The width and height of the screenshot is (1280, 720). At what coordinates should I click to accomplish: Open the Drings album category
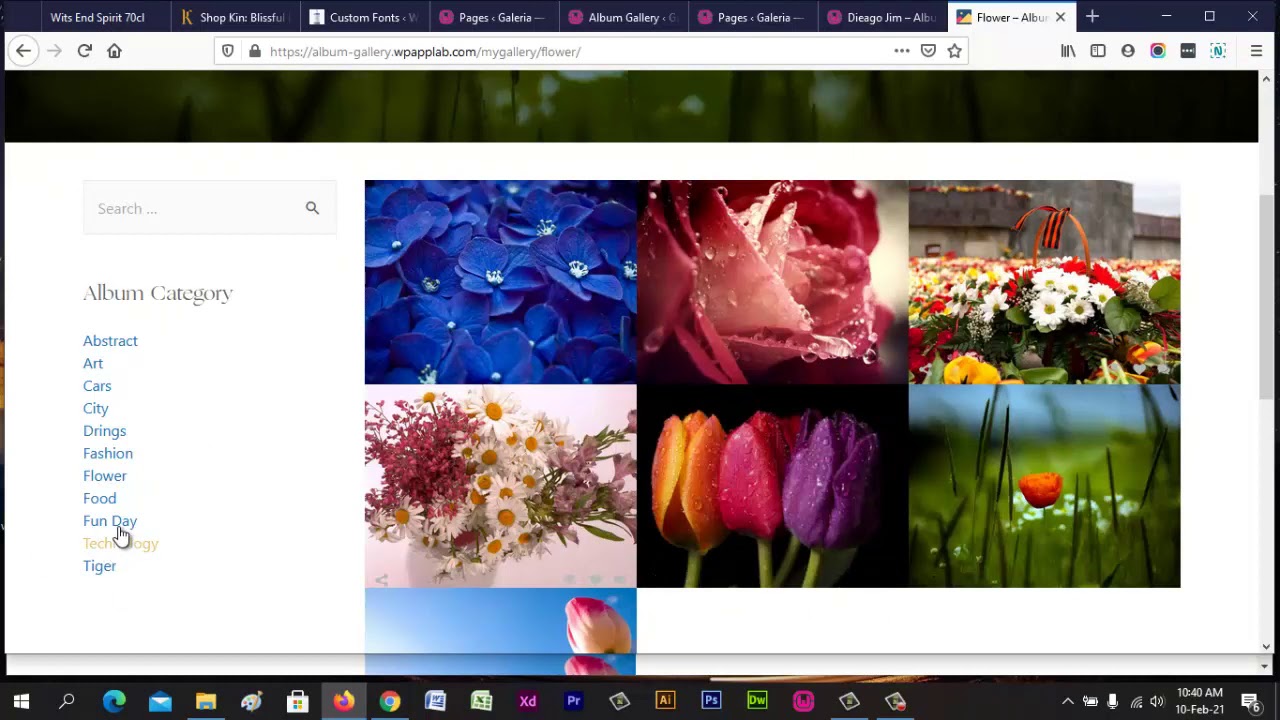[x=104, y=431]
